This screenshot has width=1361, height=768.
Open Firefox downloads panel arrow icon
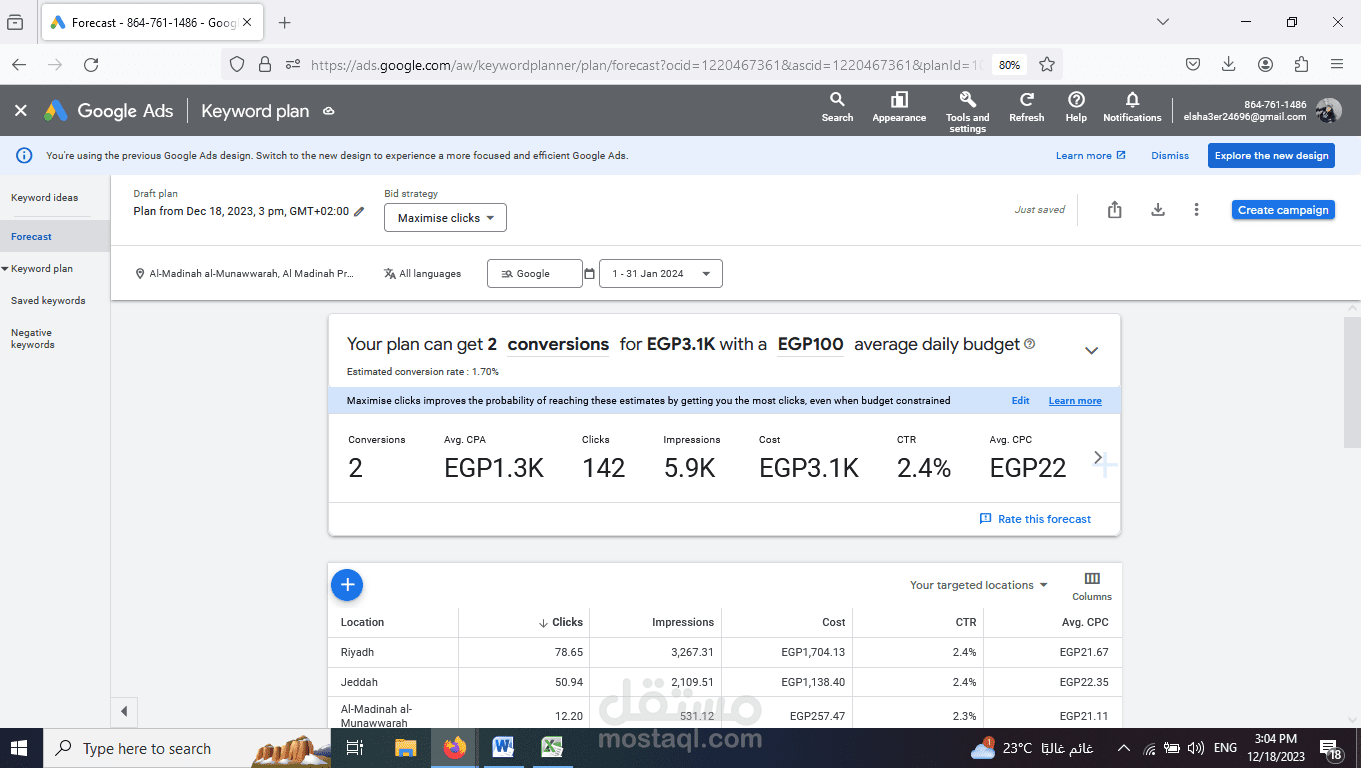coord(1229,64)
